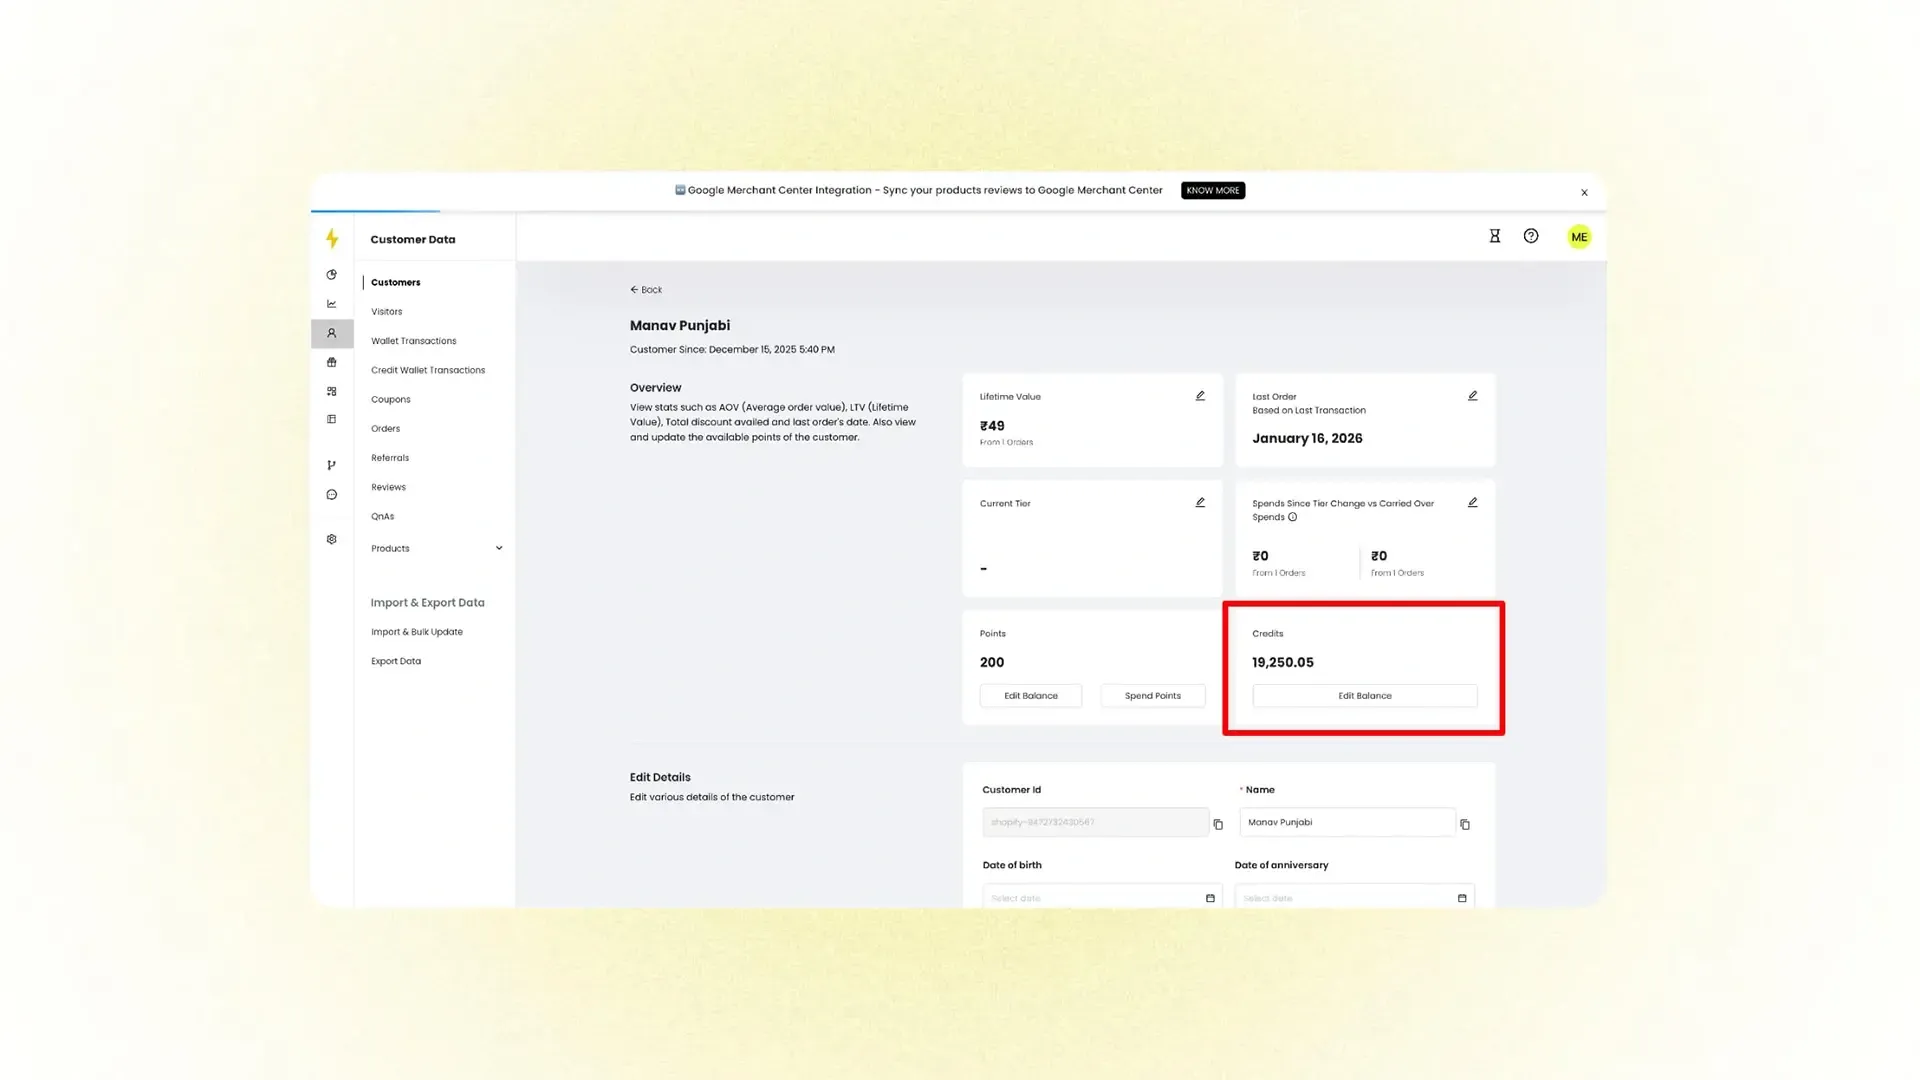Edit Current Tier using pencil icon

[x=1200, y=503]
